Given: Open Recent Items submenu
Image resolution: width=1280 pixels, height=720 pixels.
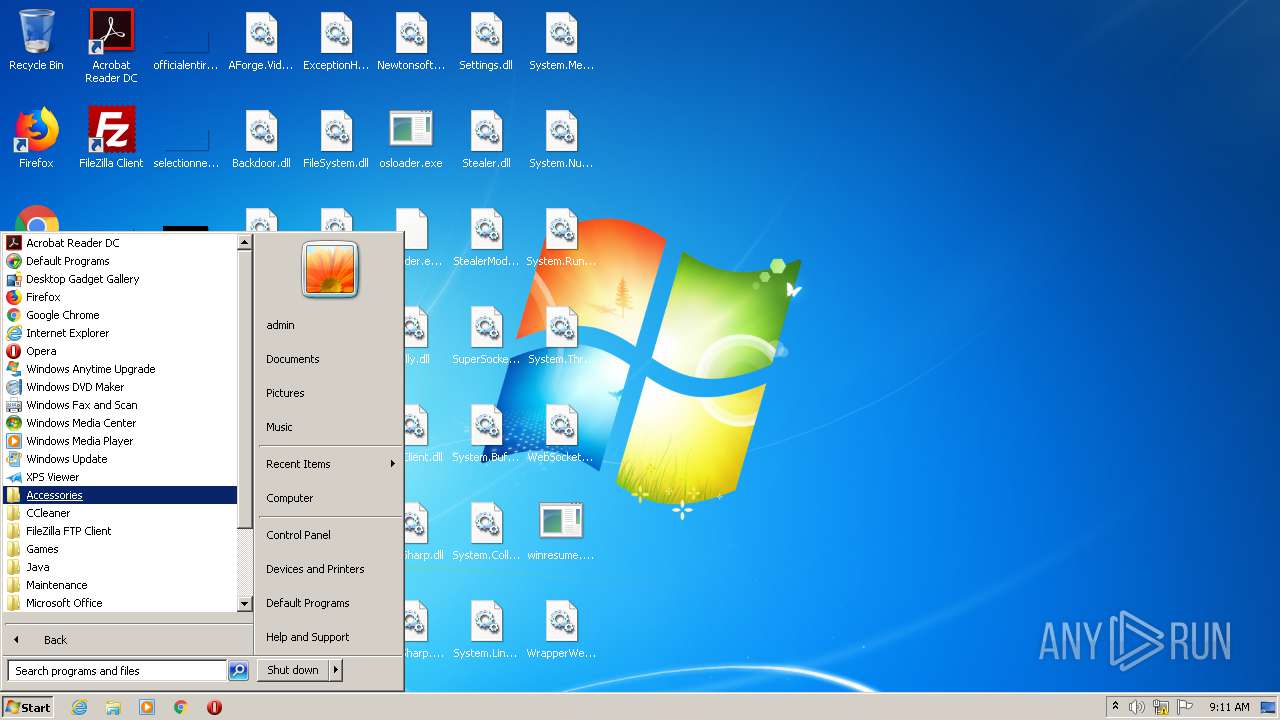Looking at the screenshot, I should 330,464.
